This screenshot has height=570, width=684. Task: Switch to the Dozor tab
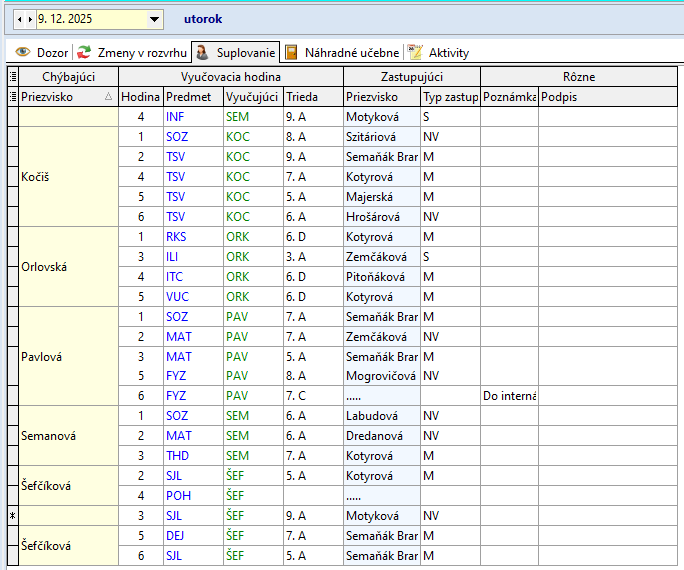(52, 52)
